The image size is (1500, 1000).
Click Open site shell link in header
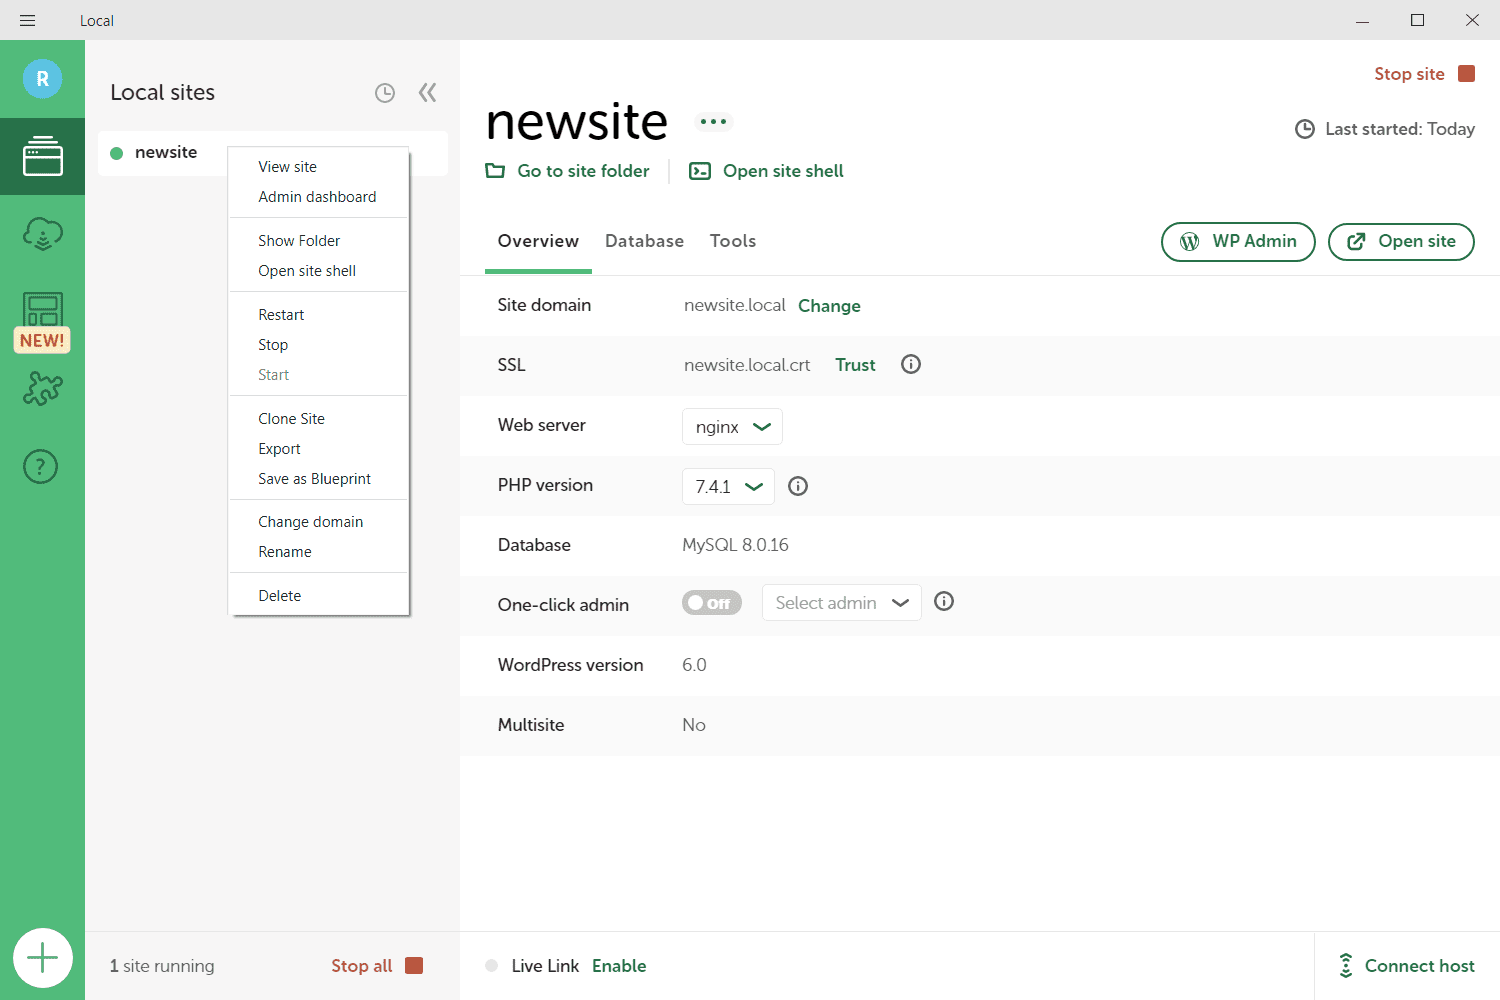tap(783, 171)
